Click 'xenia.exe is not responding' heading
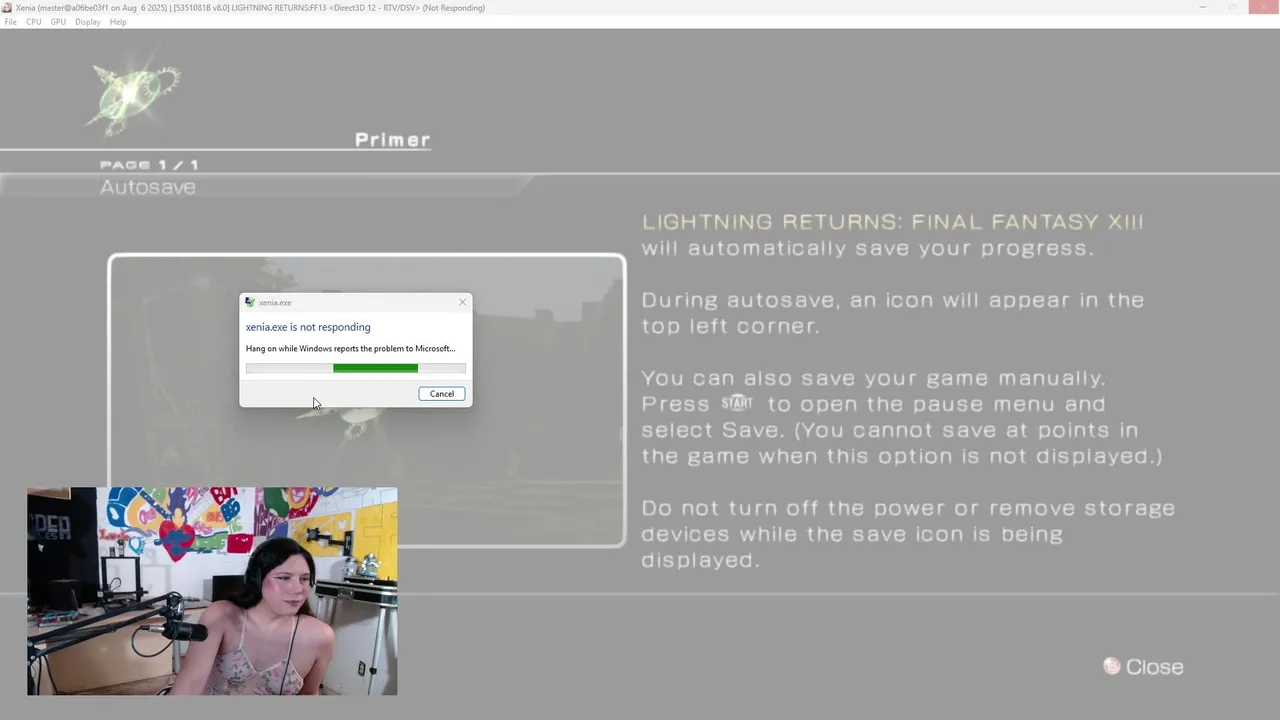1280x720 pixels. point(308,327)
